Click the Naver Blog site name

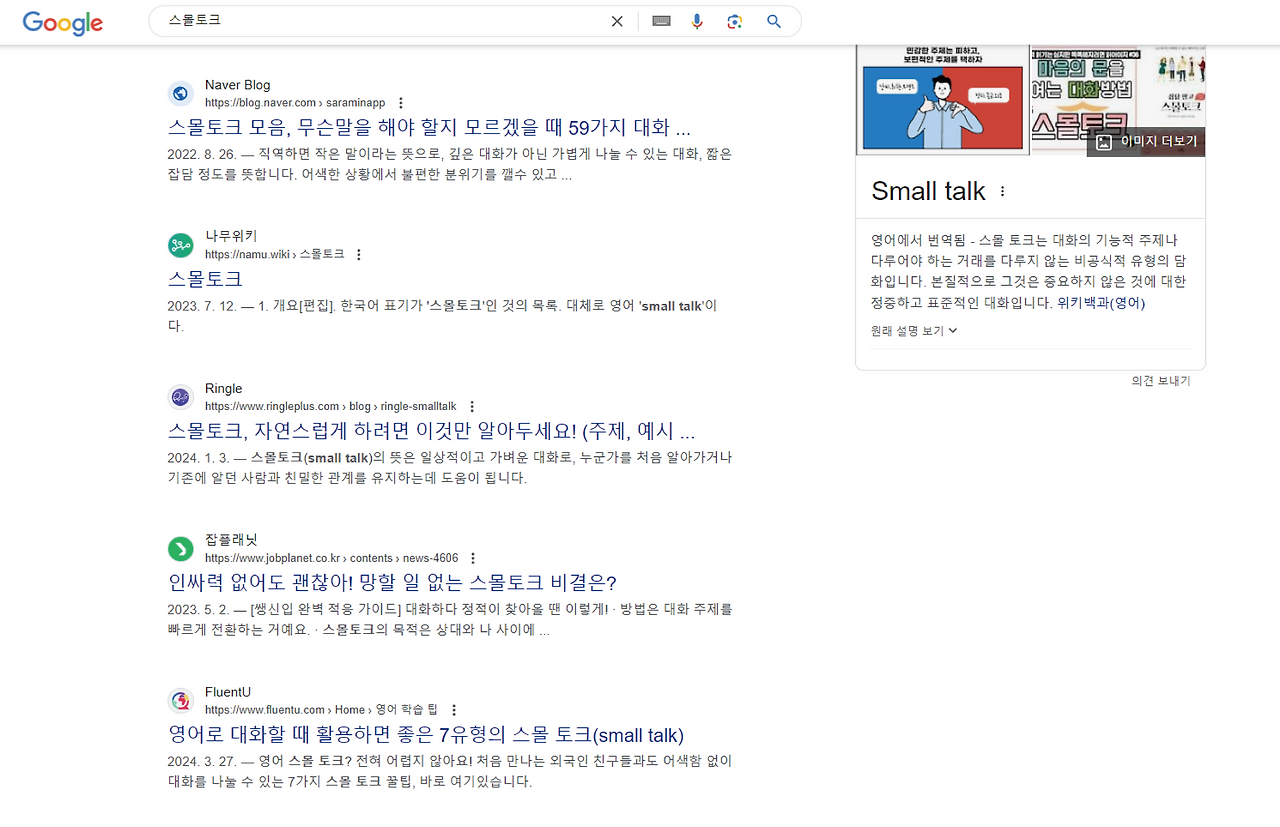pyautogui.click(x=237, y=85)
